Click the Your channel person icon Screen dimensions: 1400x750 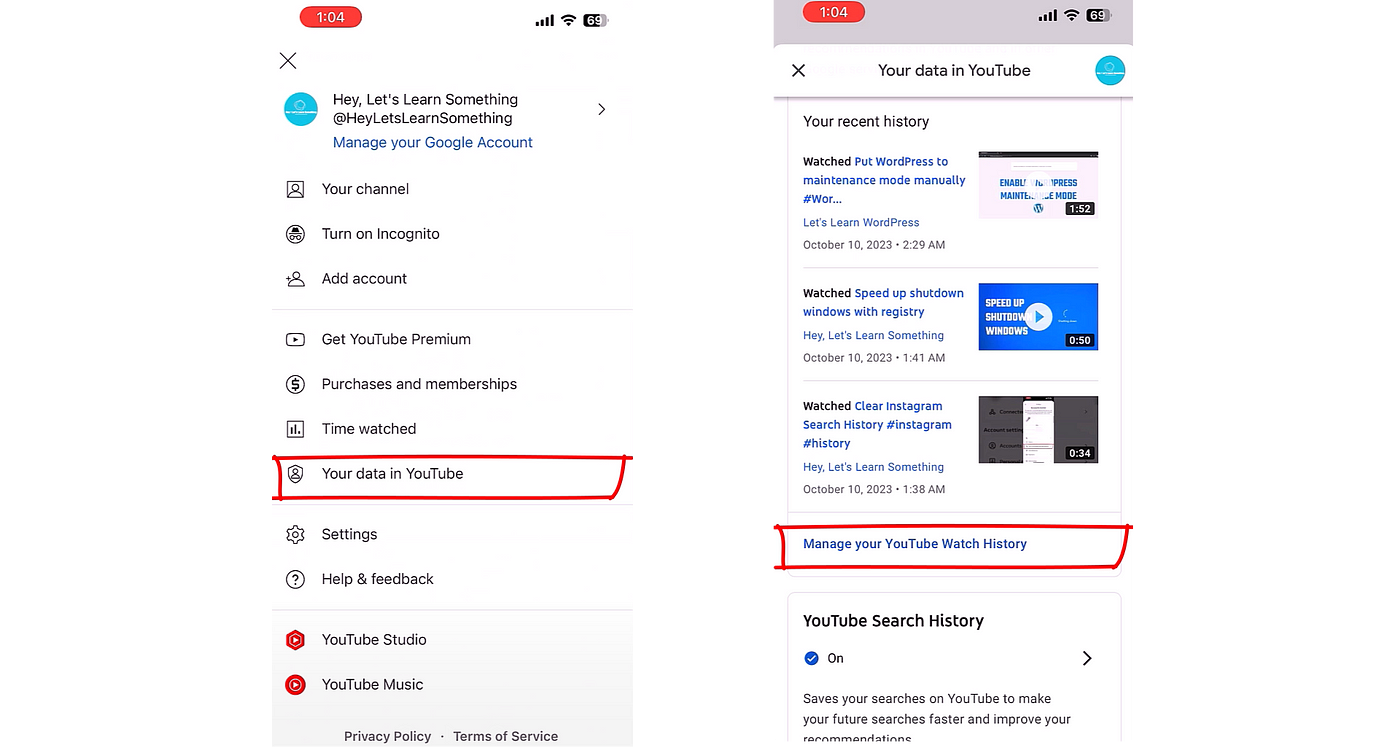(295, 189)
